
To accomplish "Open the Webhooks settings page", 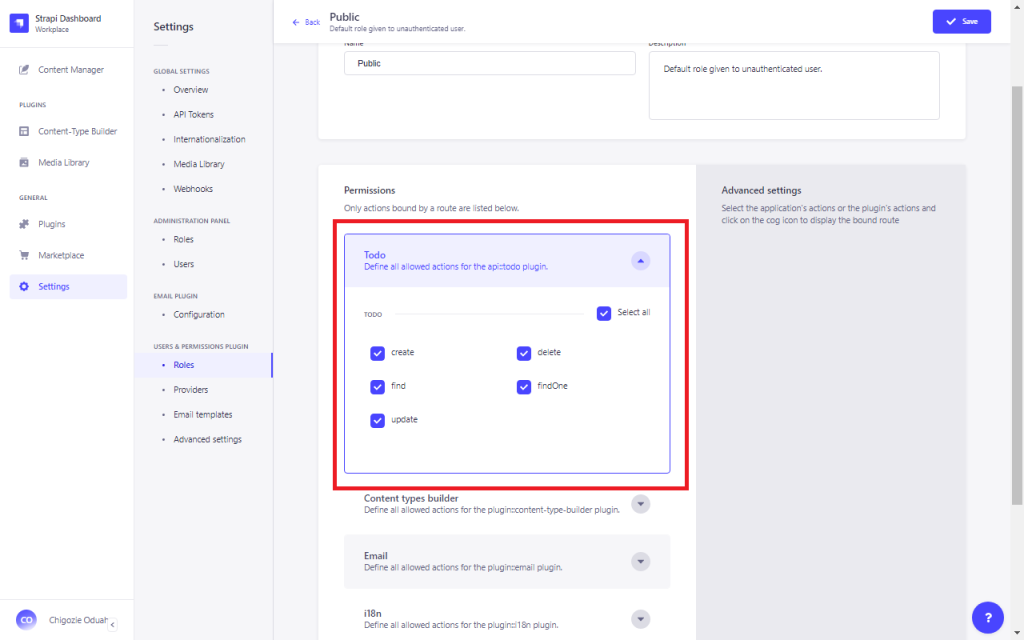I will pos(195,188).
